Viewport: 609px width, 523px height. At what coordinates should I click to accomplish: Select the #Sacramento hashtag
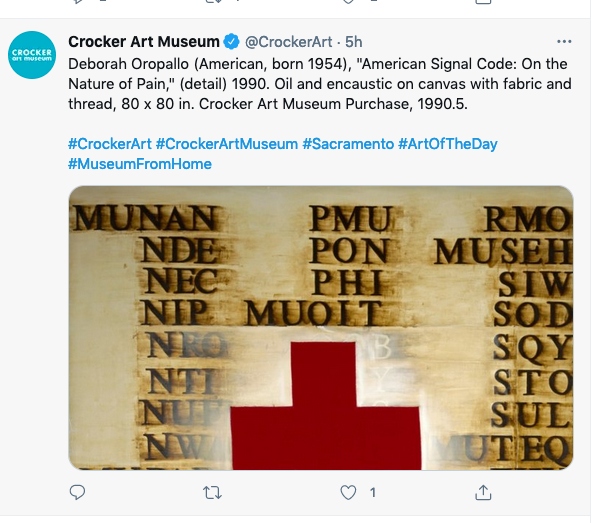point(348,144)
